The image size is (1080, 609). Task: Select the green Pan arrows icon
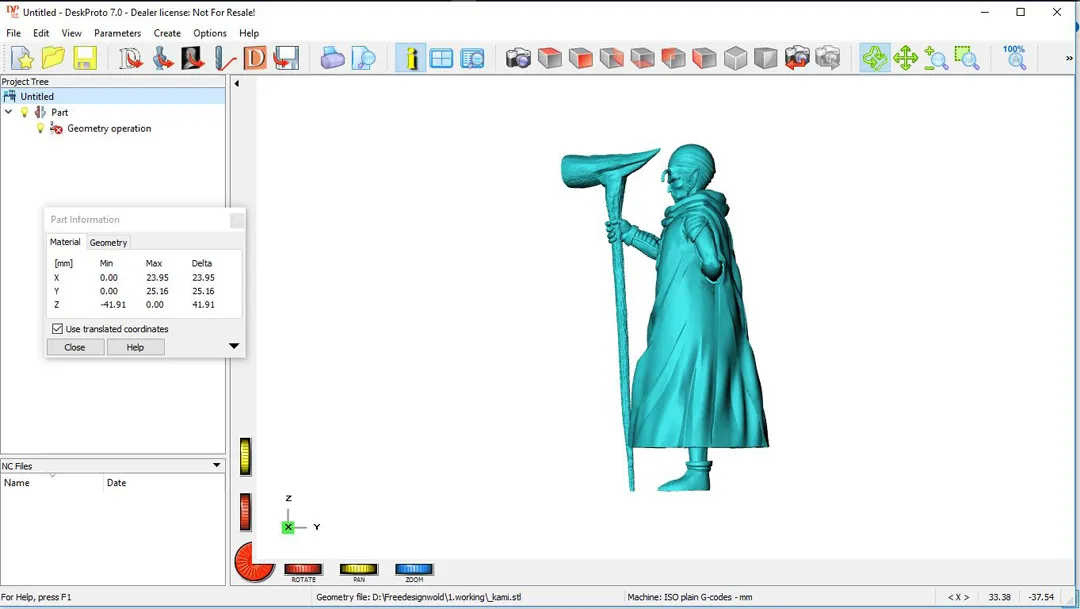pos(905,58)
